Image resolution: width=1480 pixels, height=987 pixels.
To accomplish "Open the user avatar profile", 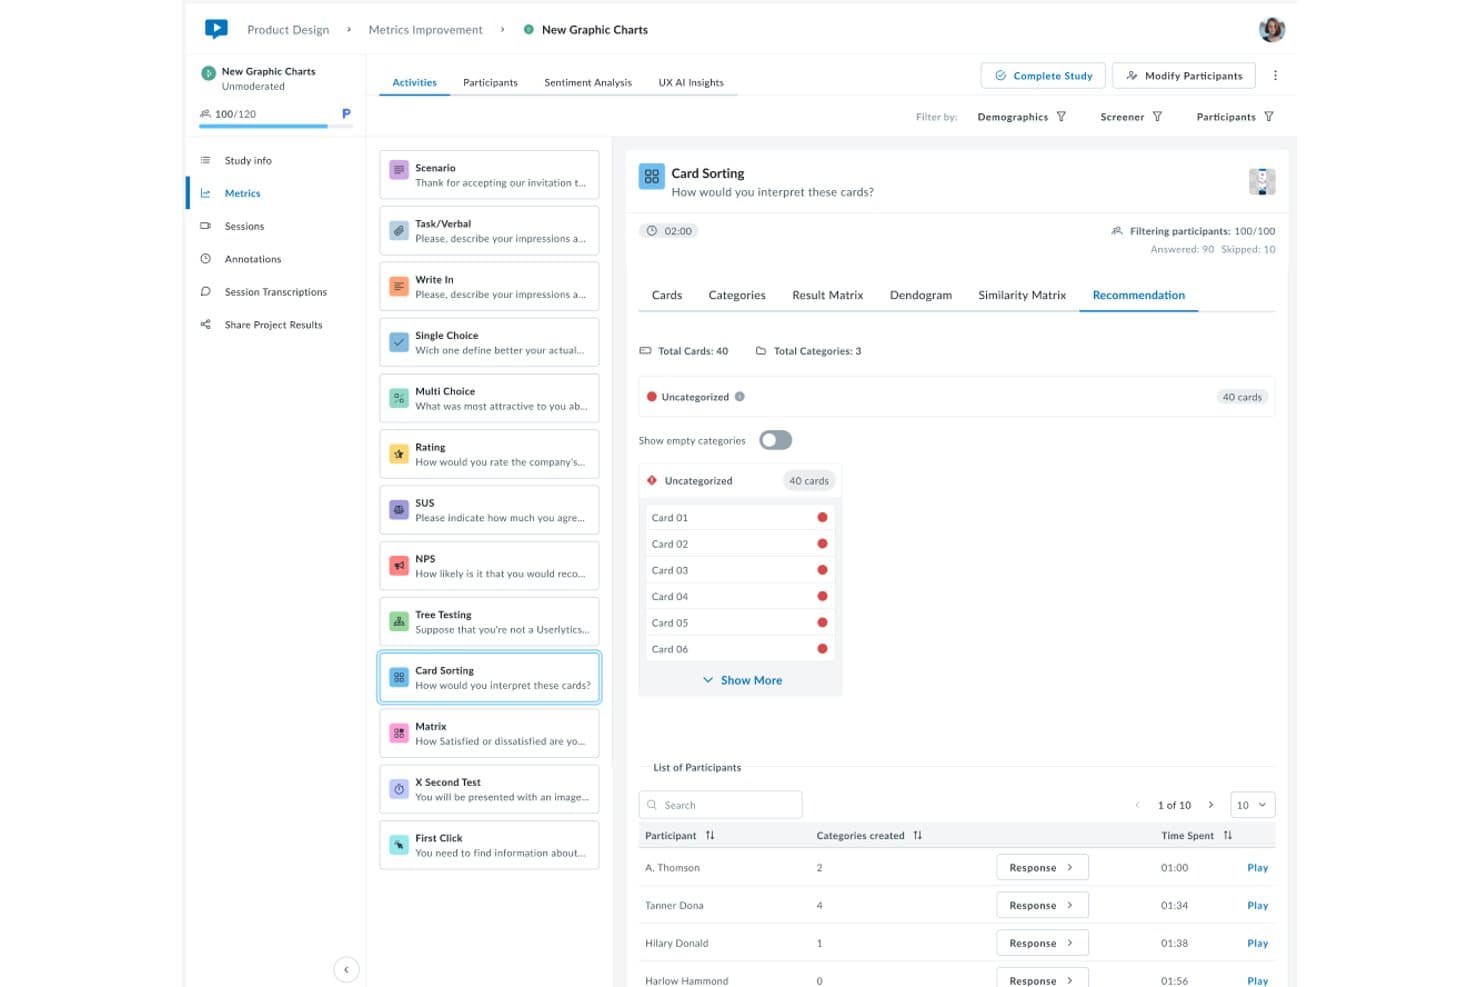I will [1271, 30].
